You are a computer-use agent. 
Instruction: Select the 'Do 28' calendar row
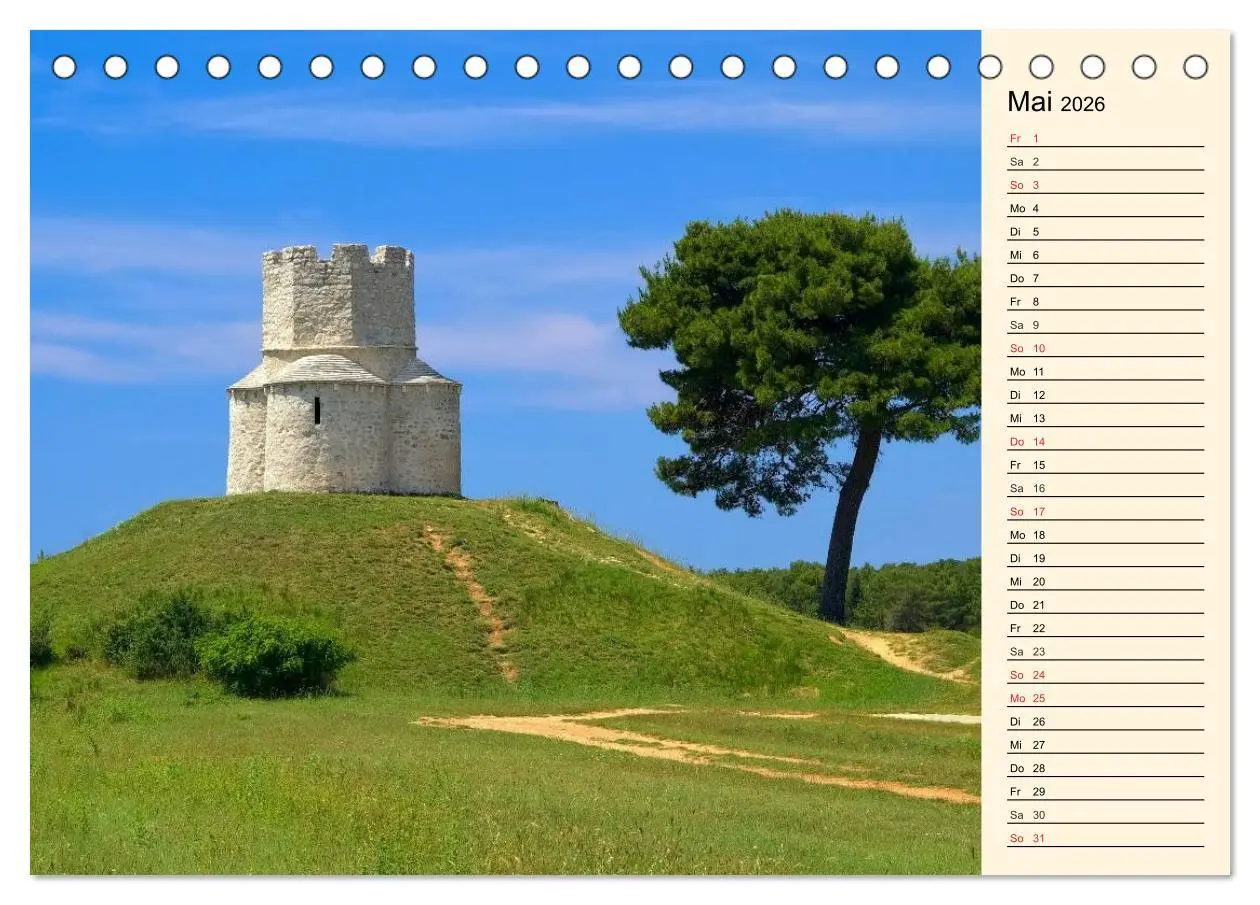click(x=1105, y=768)
